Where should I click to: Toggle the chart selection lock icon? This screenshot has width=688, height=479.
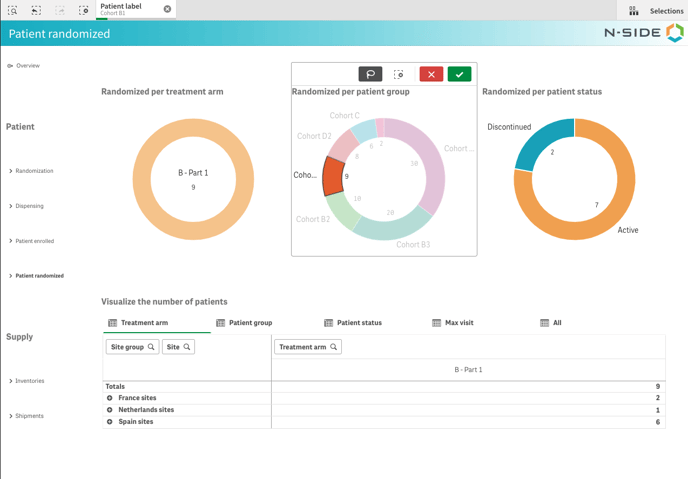[x=399, y=74]
